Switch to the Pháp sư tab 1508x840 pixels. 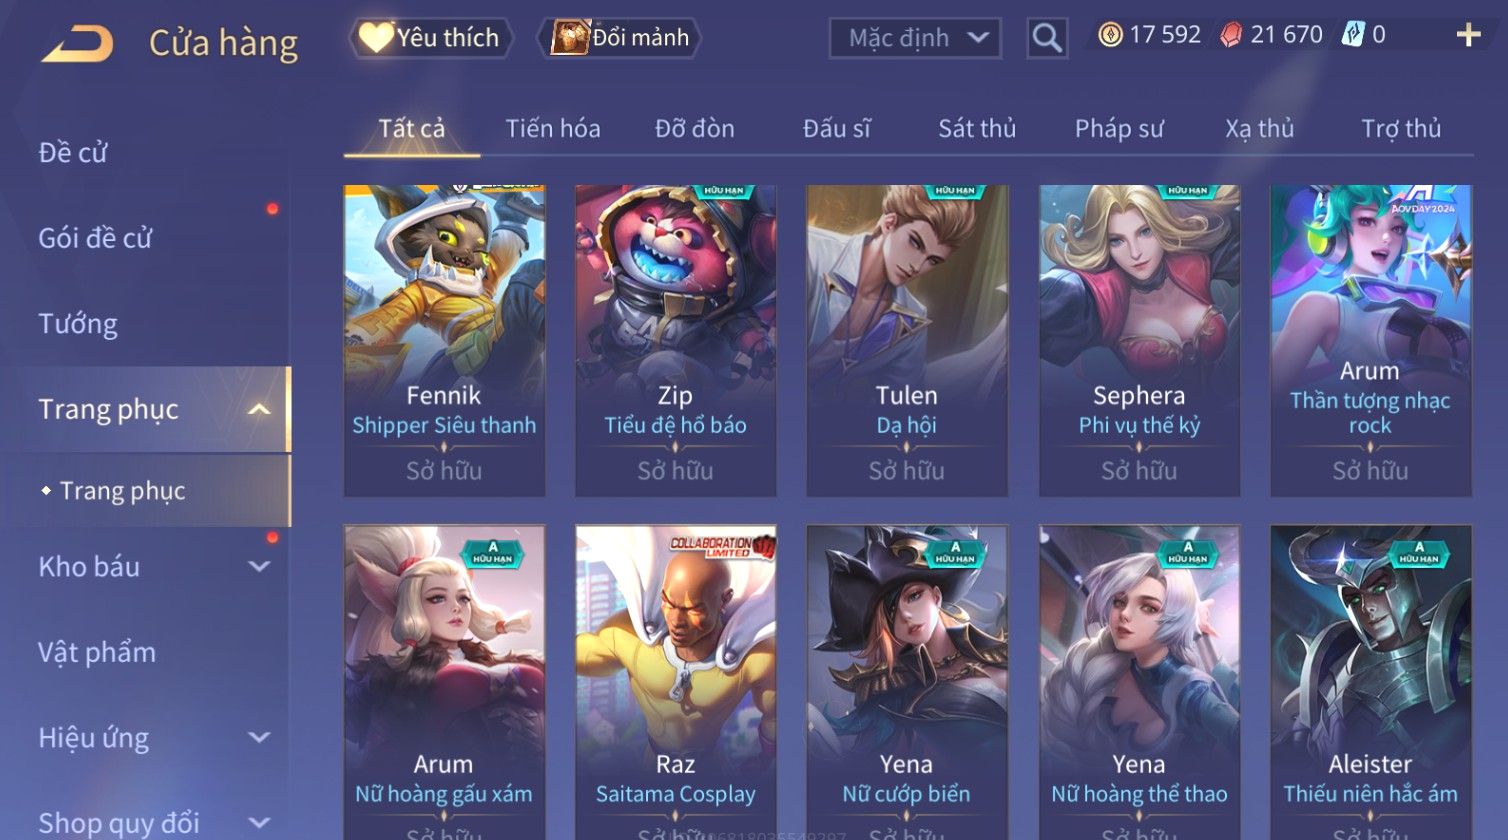point(1119,128)
